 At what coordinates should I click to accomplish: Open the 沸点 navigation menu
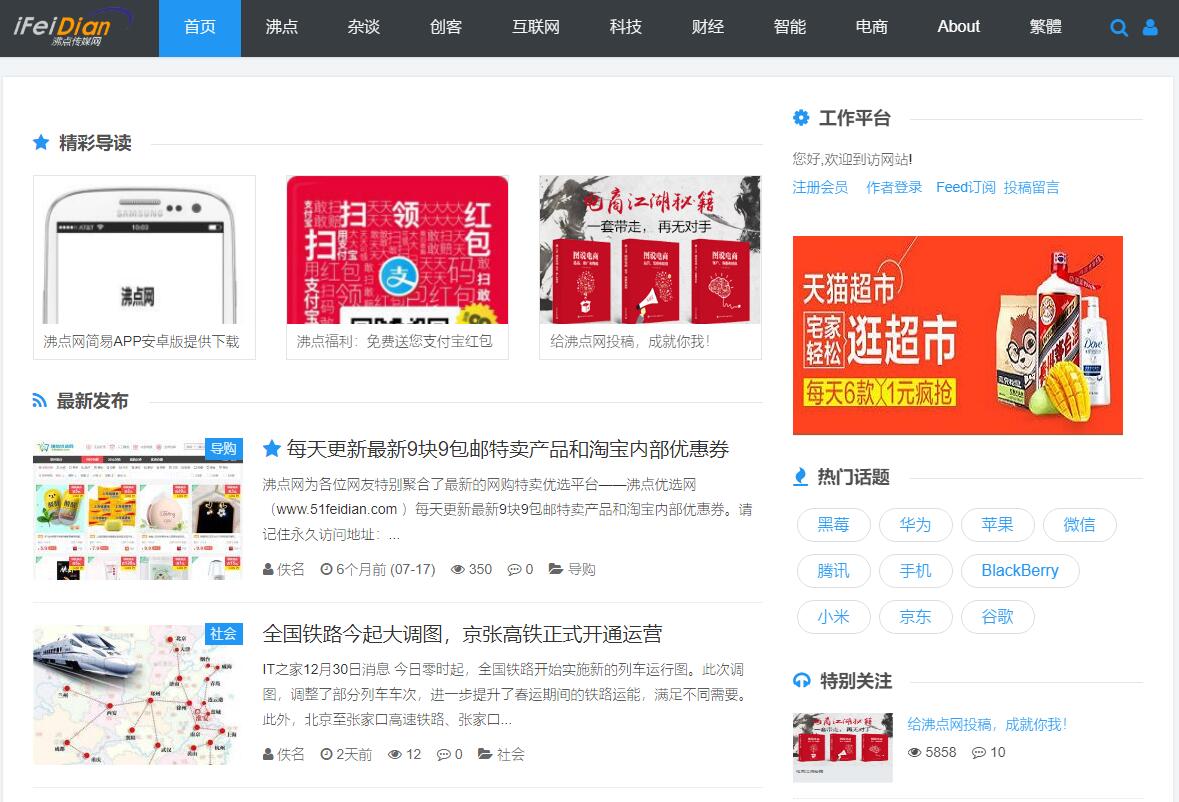tap(282, 28)
